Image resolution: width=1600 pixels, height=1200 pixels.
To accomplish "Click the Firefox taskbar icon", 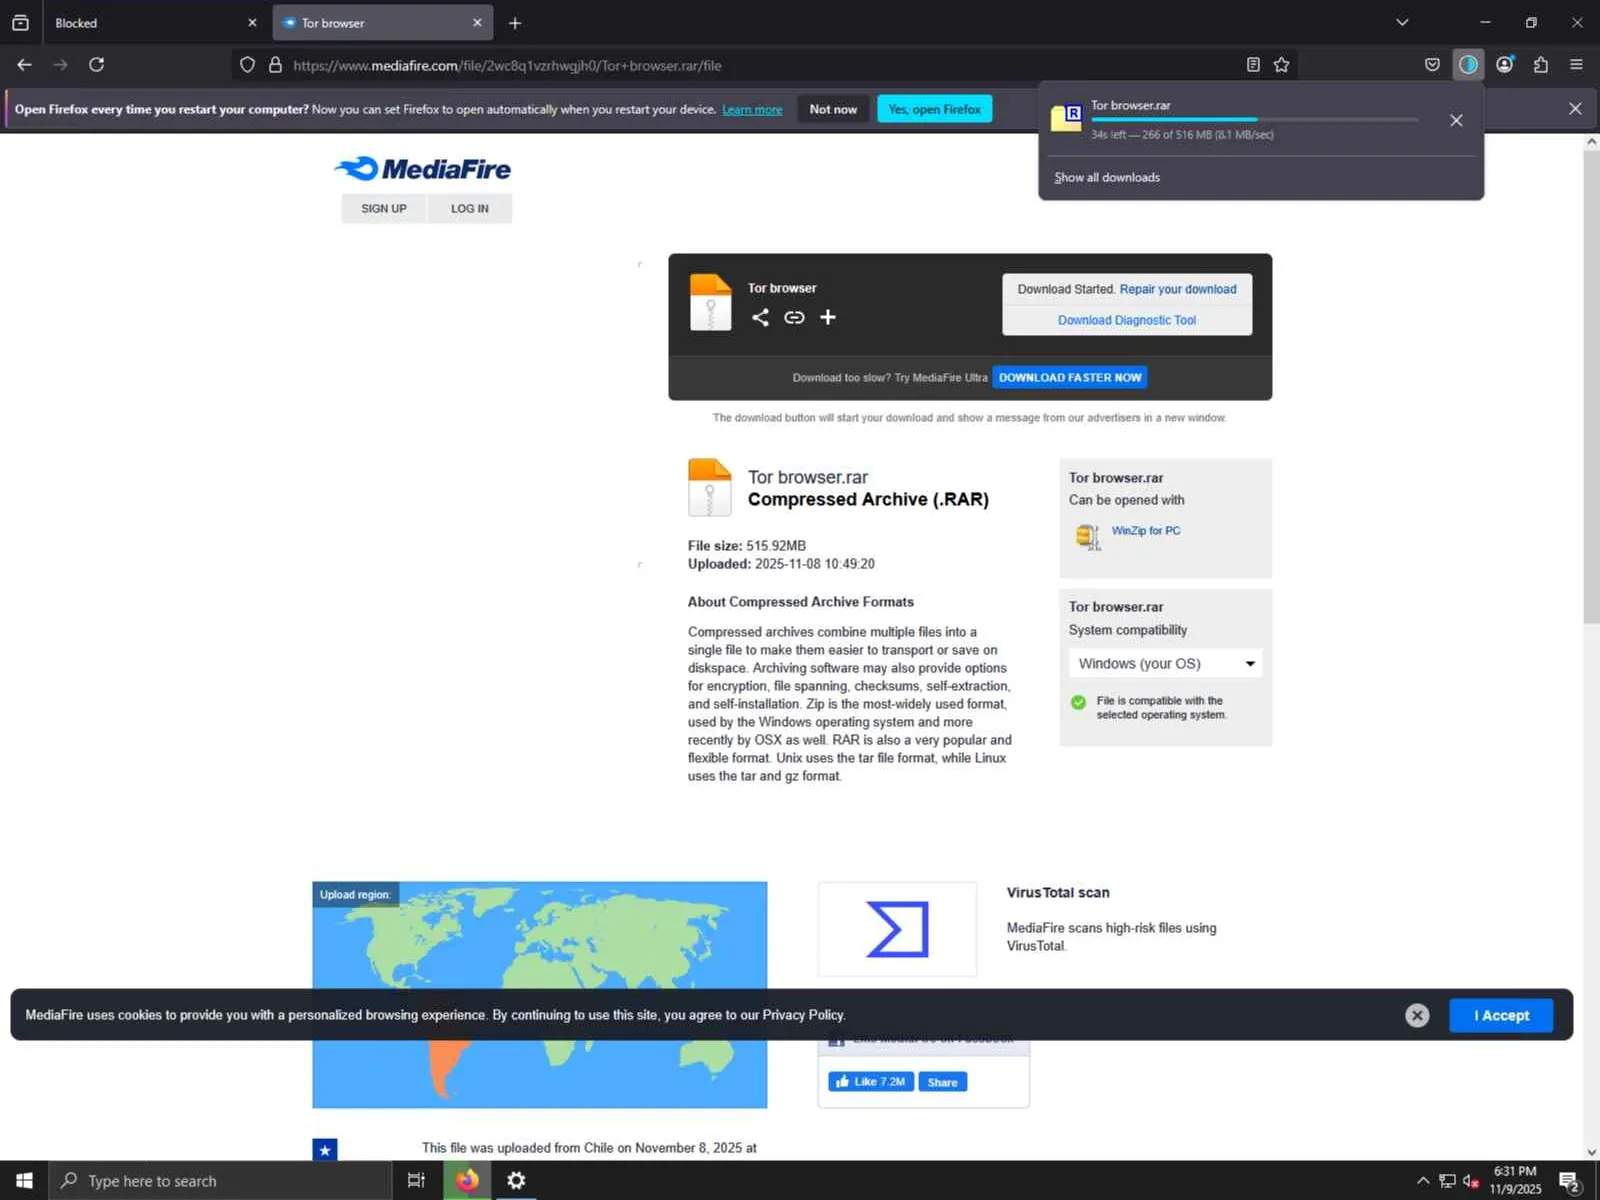I will coord(467,1181).
